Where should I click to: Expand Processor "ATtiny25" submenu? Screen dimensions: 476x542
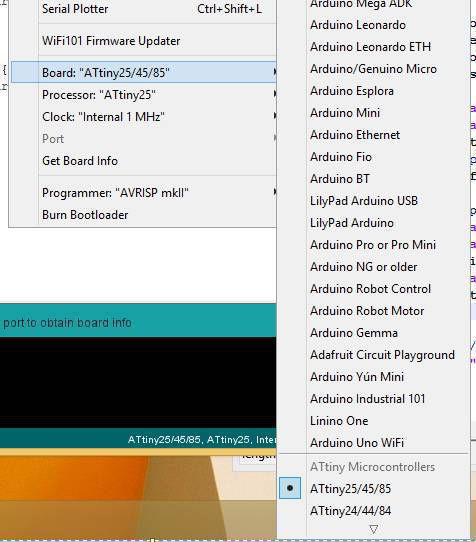(x=143, y=95)
